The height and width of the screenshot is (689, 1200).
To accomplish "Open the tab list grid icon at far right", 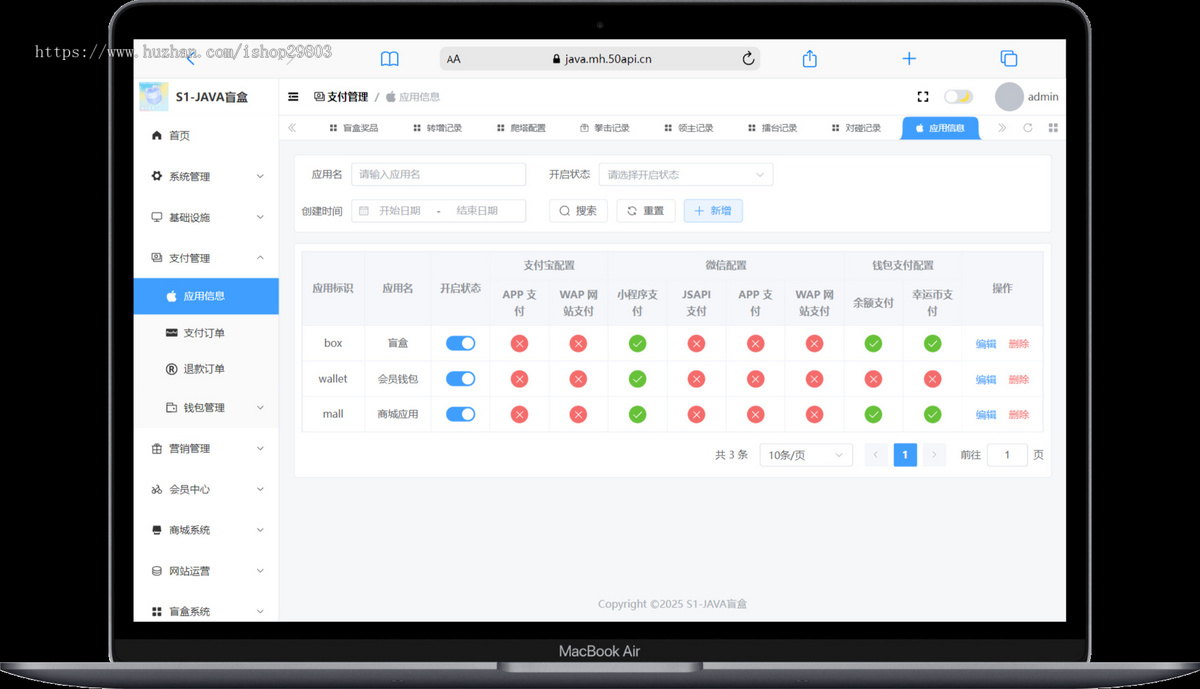I will [x=1051, y=128].
